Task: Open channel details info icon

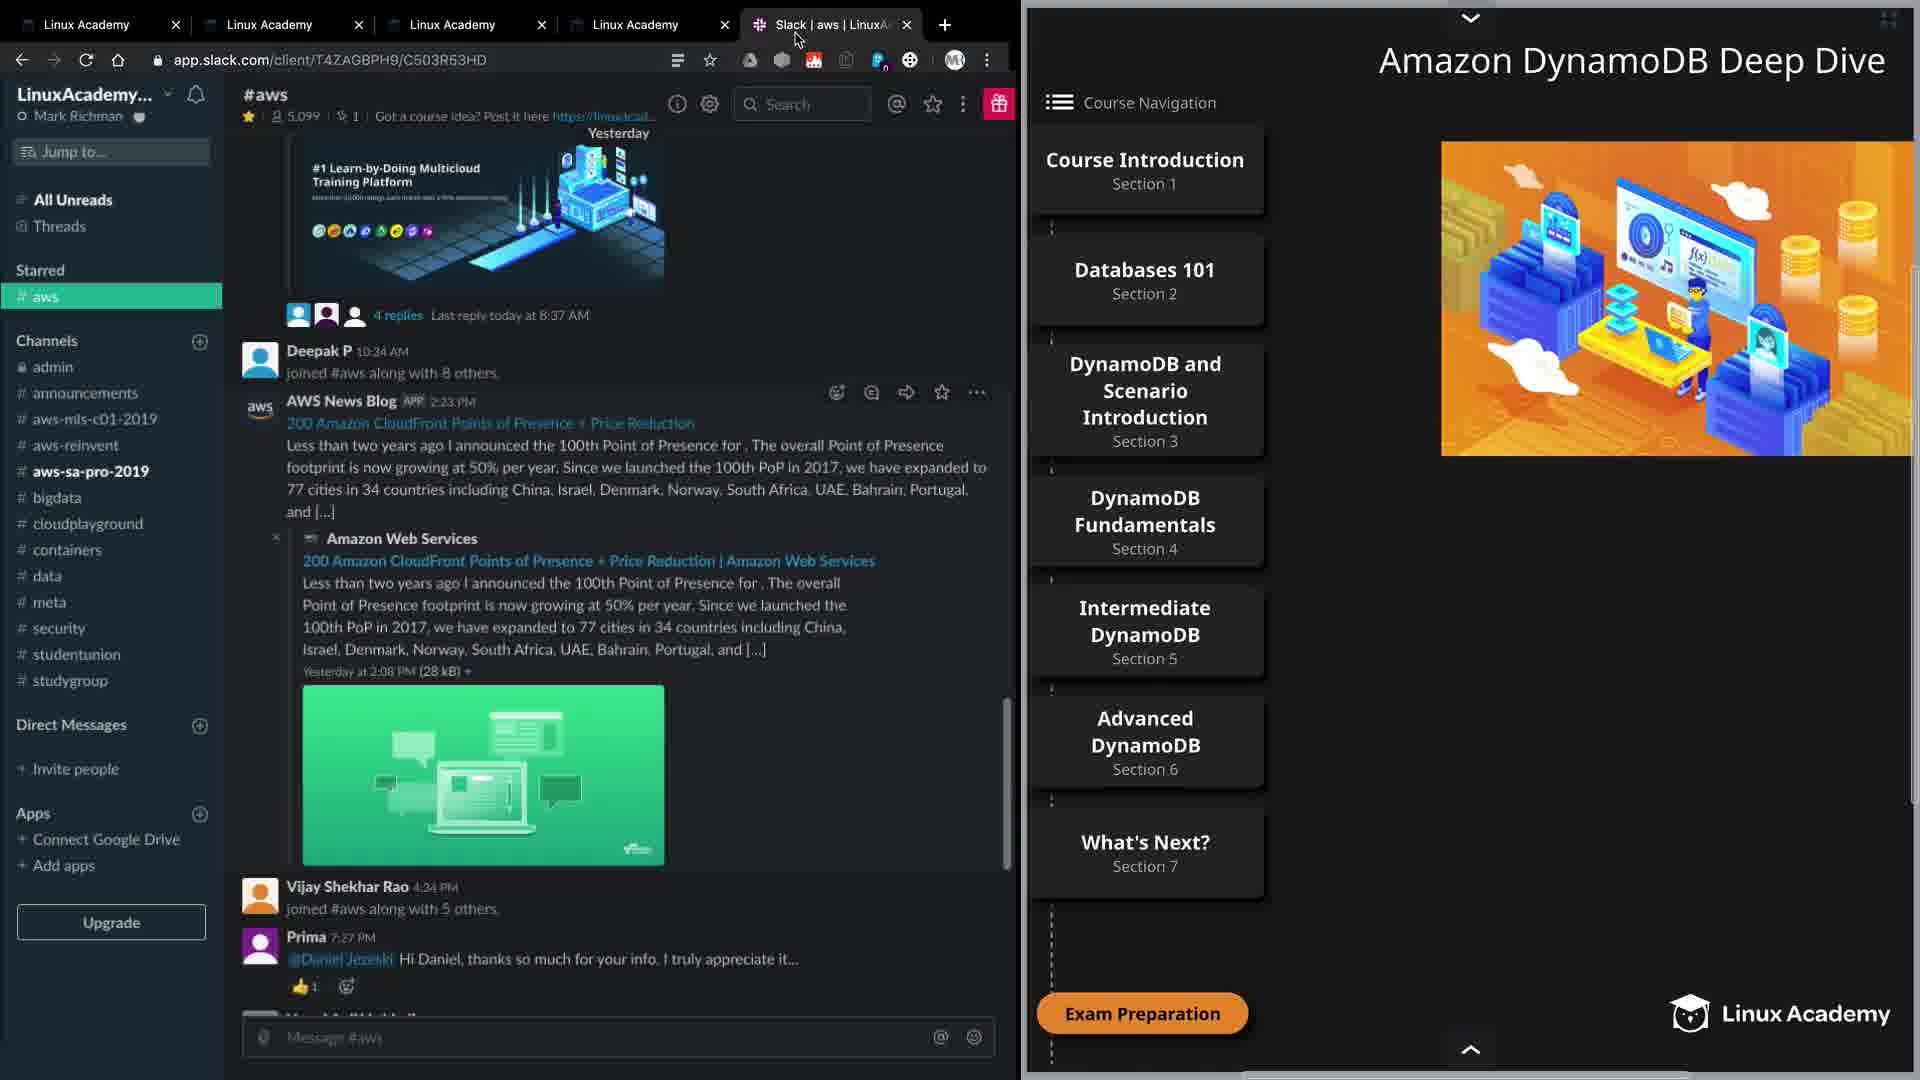Action: tap(677, 104)
